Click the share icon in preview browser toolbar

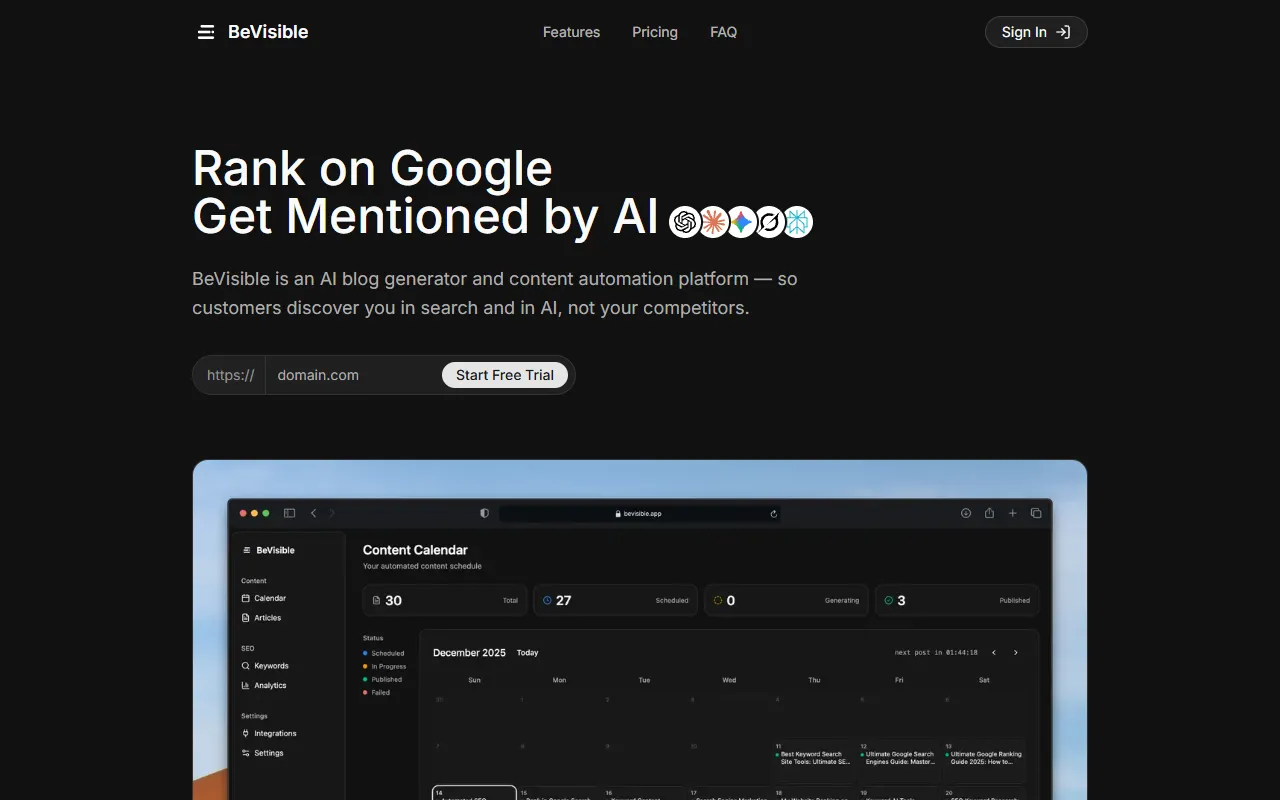click(989, 513)
